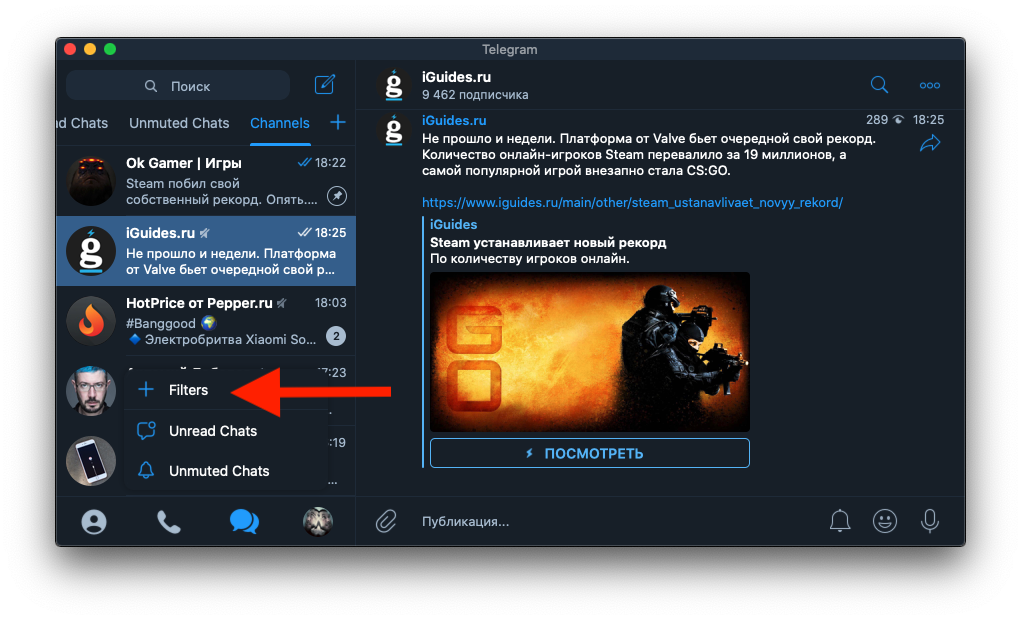The width and height of the screenshot is (1021, 620).
Task: Choose Filters in the popup menu
Action: coord(227,389)
